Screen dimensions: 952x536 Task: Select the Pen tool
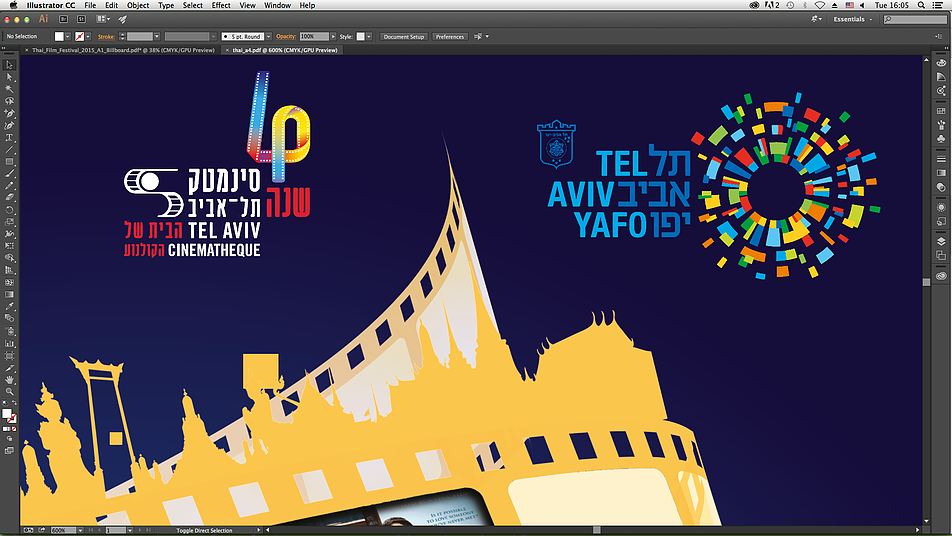click(x=9, y=114)
